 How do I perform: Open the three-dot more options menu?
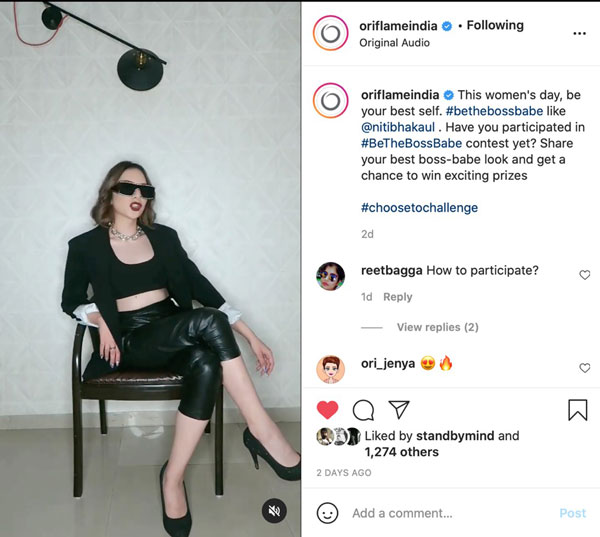[579, 33]
